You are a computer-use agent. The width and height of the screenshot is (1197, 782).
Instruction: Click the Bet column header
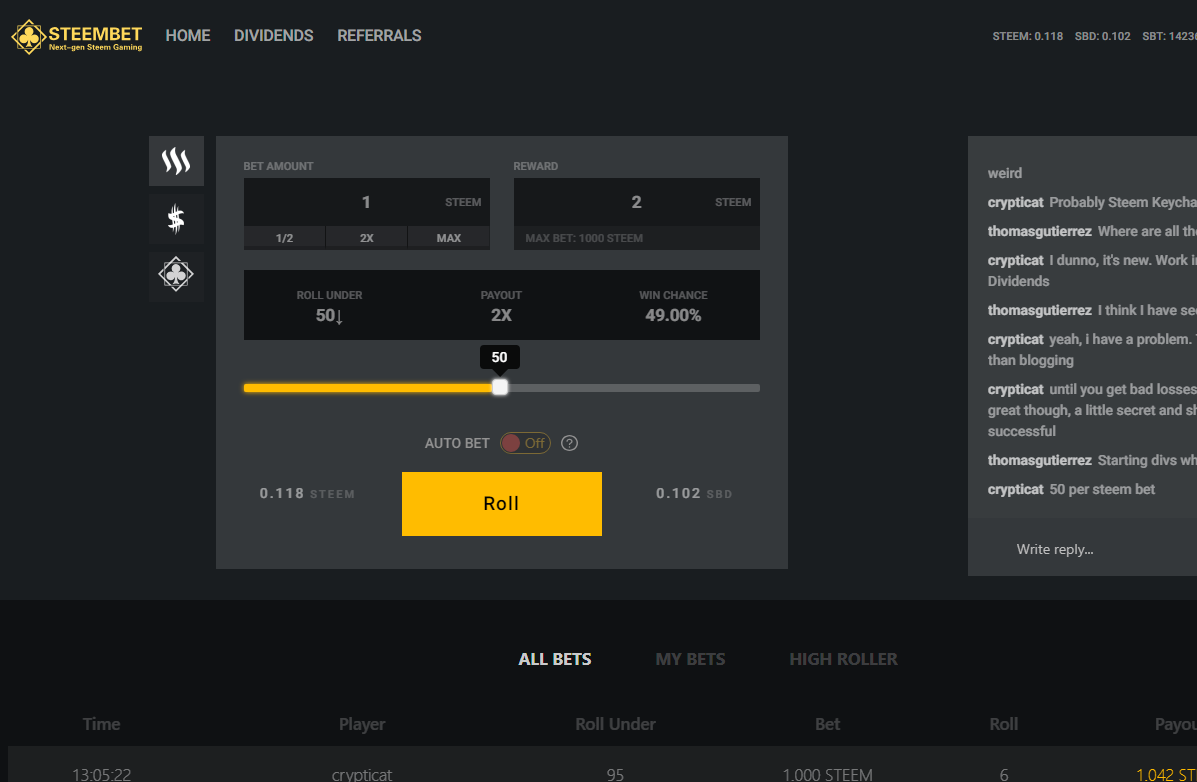pyautogui.click(x=828, y=724)
